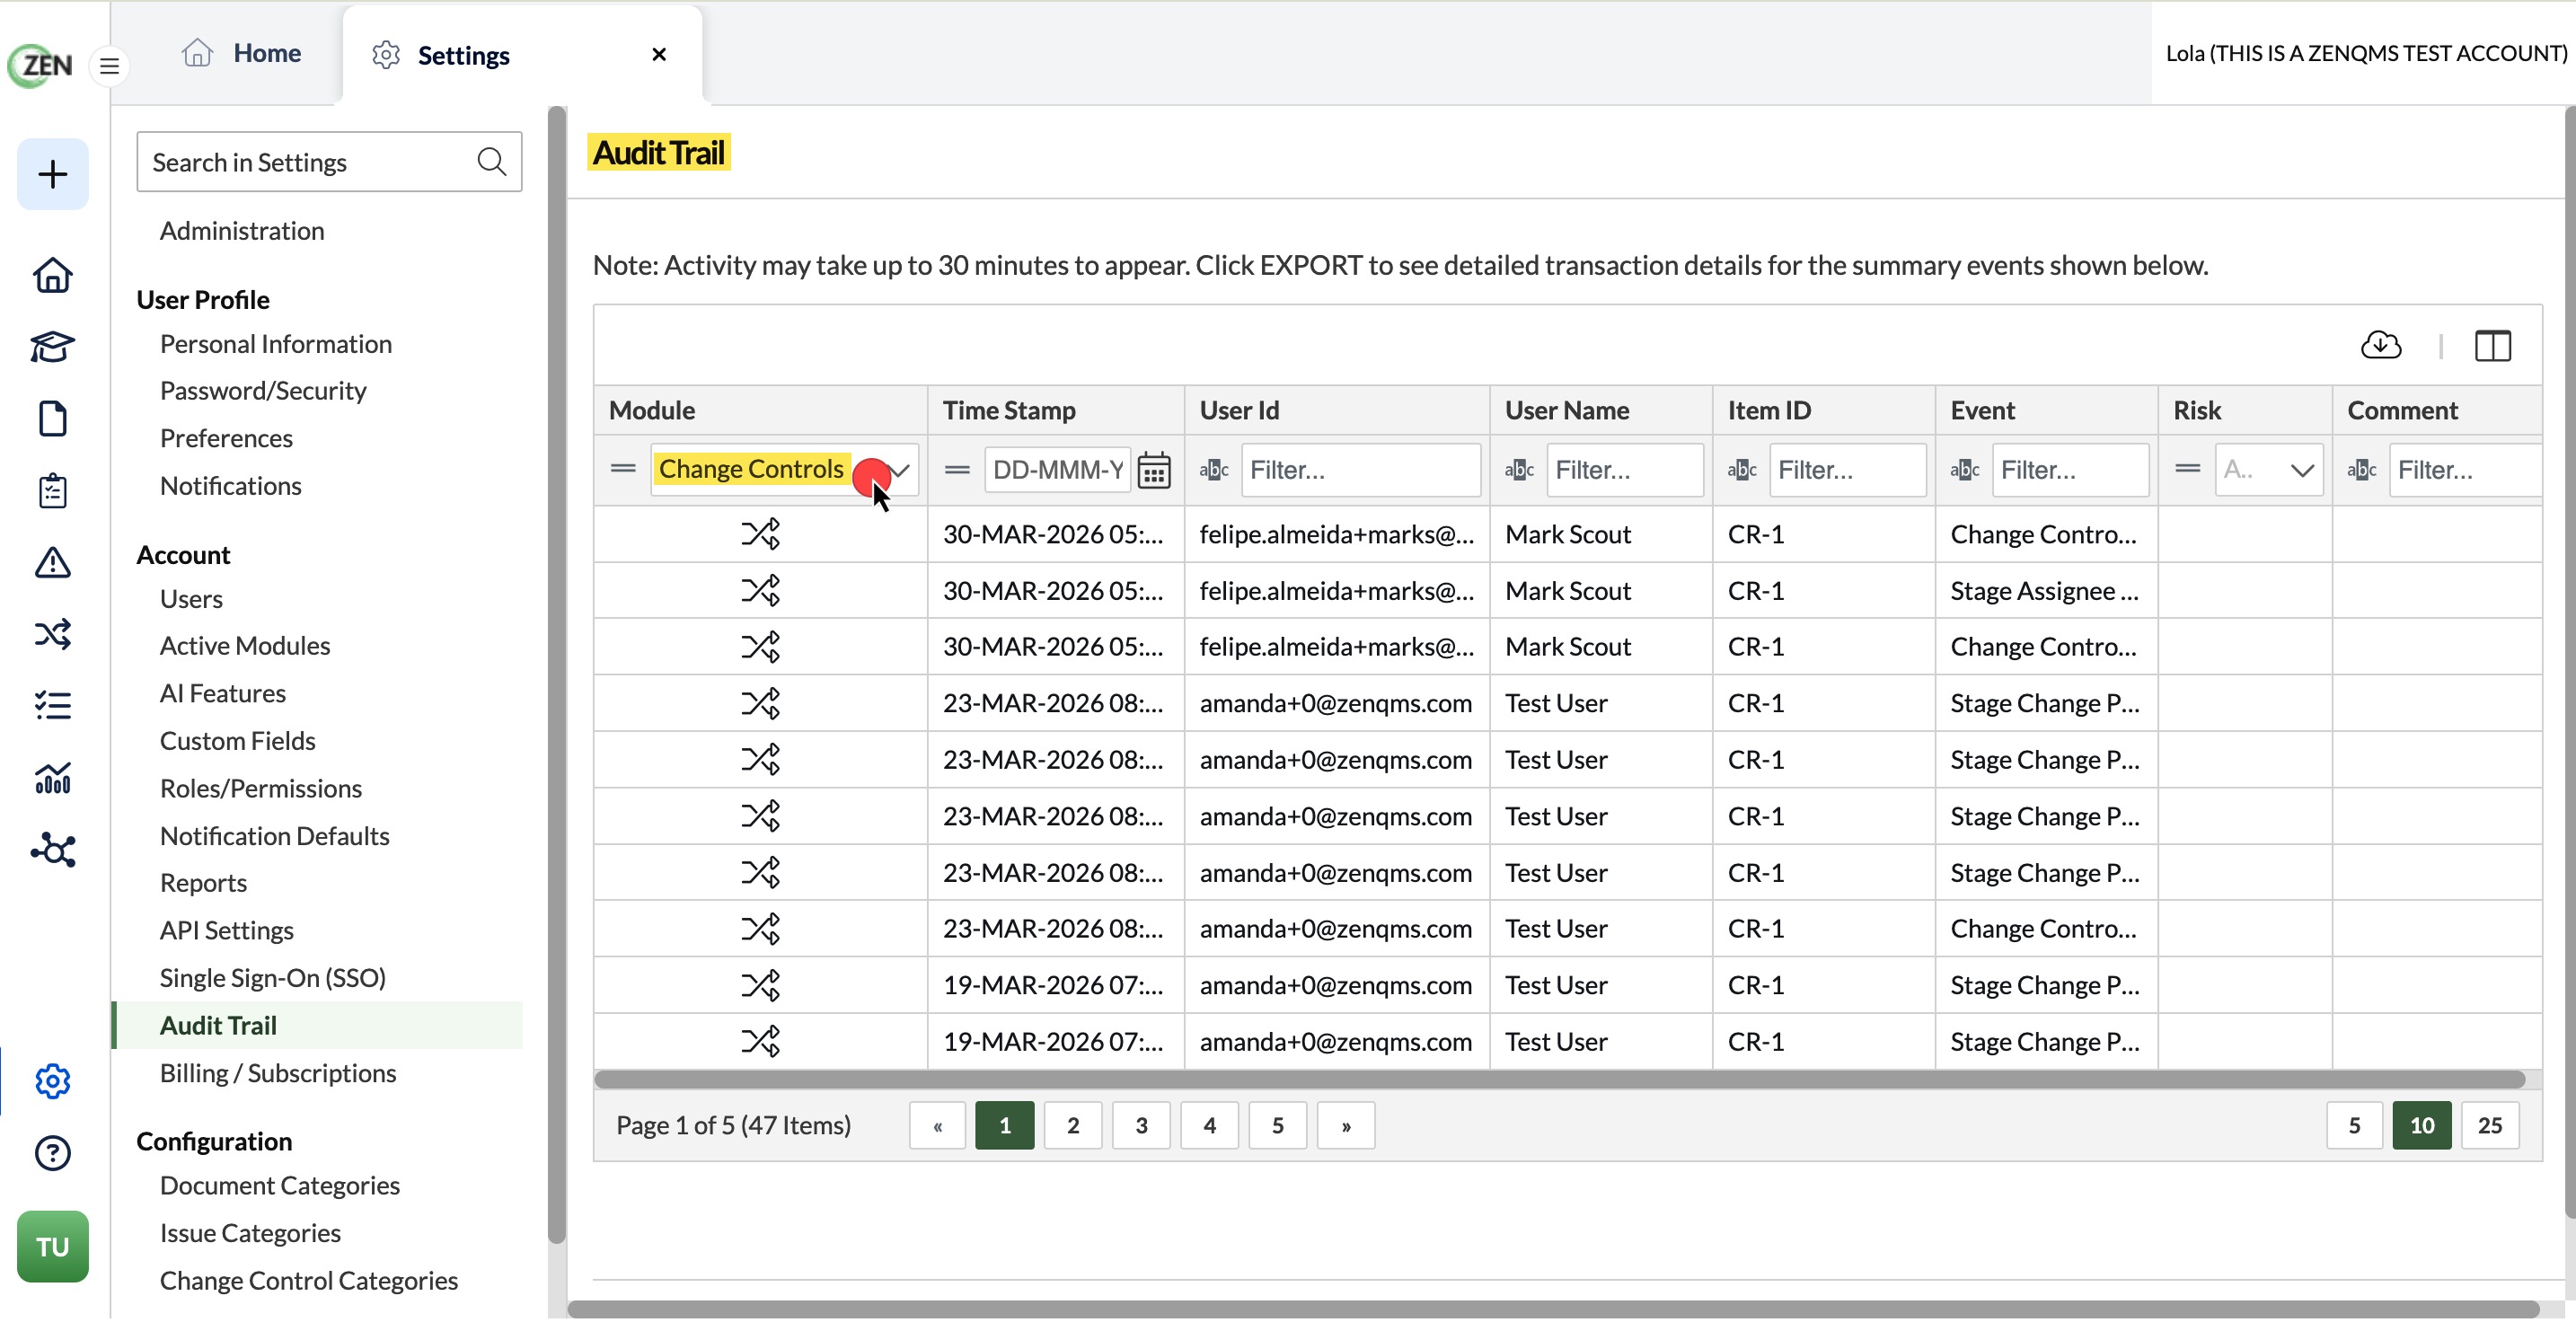
Task: Open the Time Stamp calendar picker
Action: click(1155, 471)
